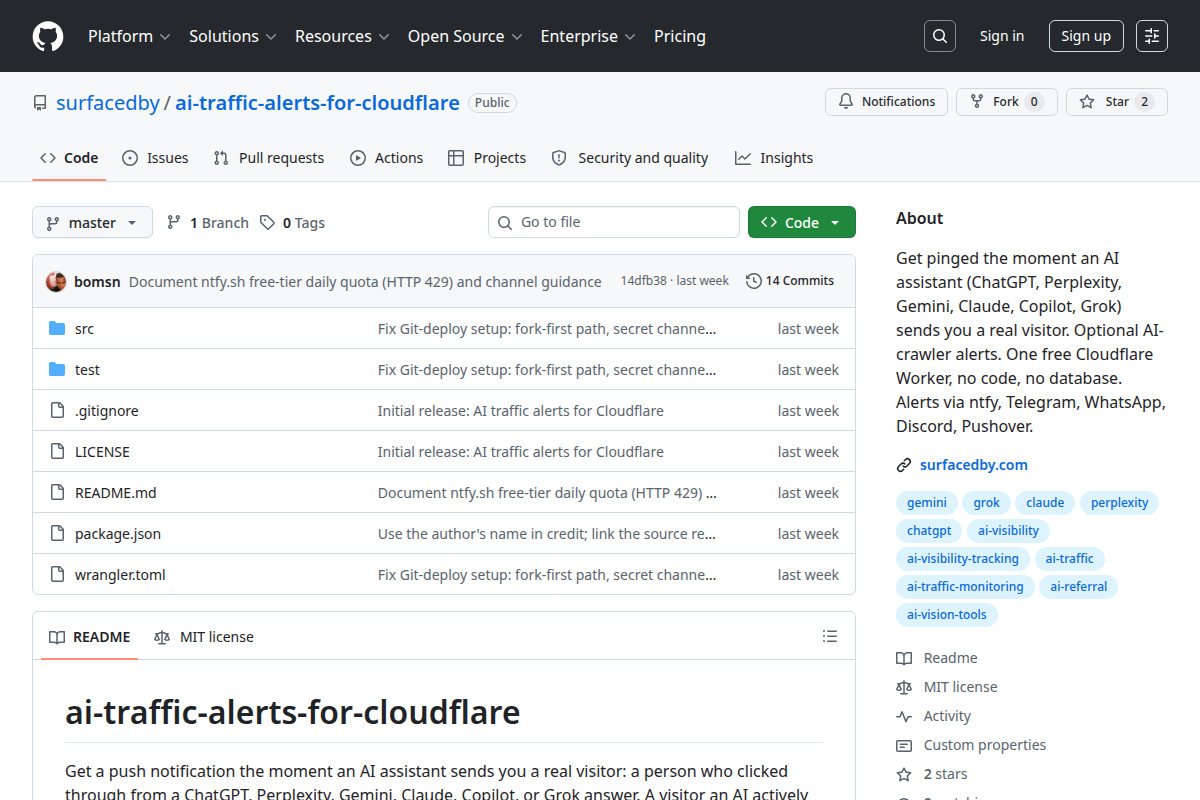Switch to Security and quality tab
The height and width of the screenshot is (800, 1200).
click(630, 158)
